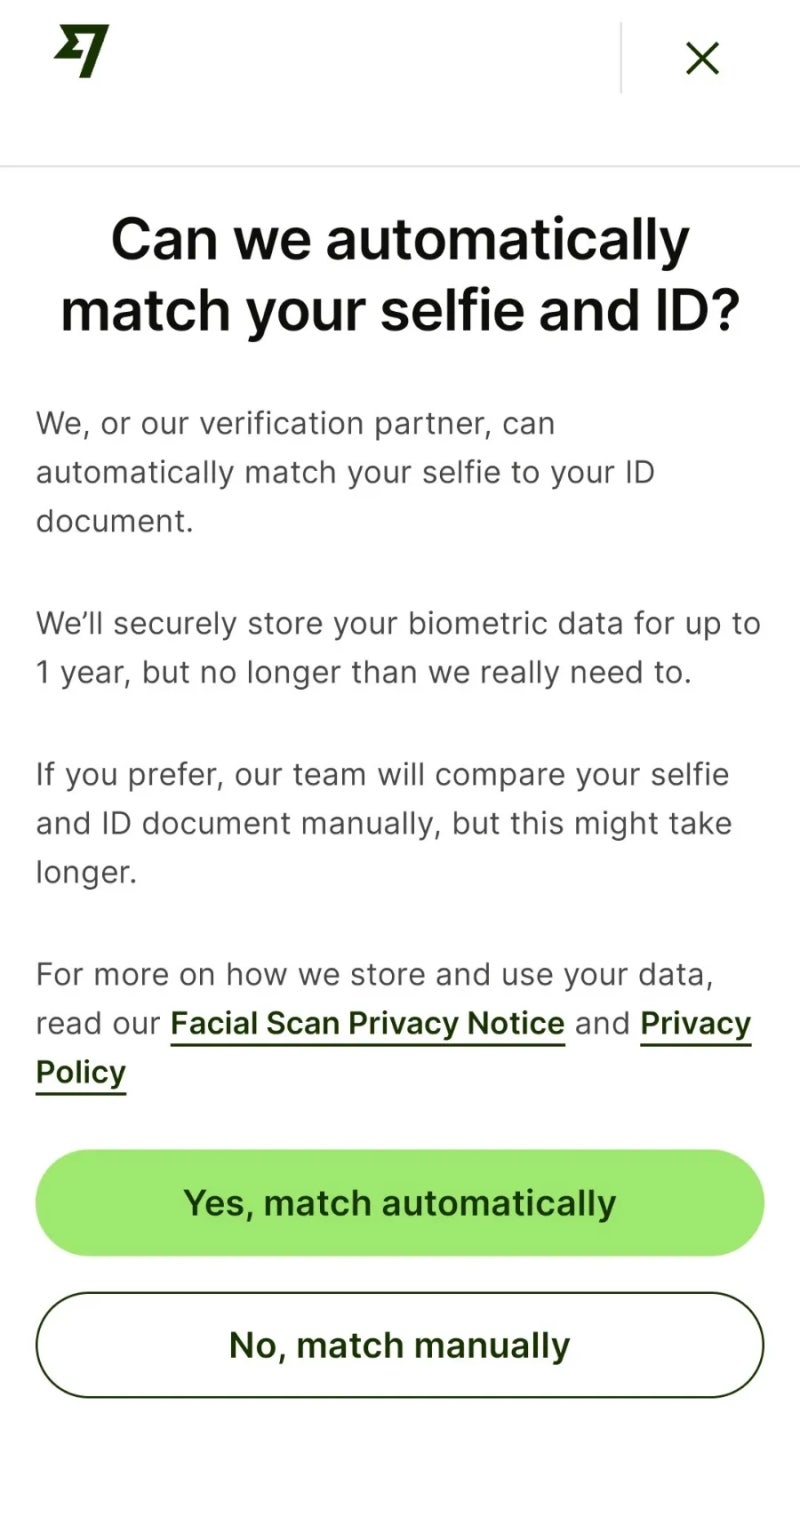Select the biometric data storage paragraph
The image size is (800, 1525).
[x=398, y=648]
